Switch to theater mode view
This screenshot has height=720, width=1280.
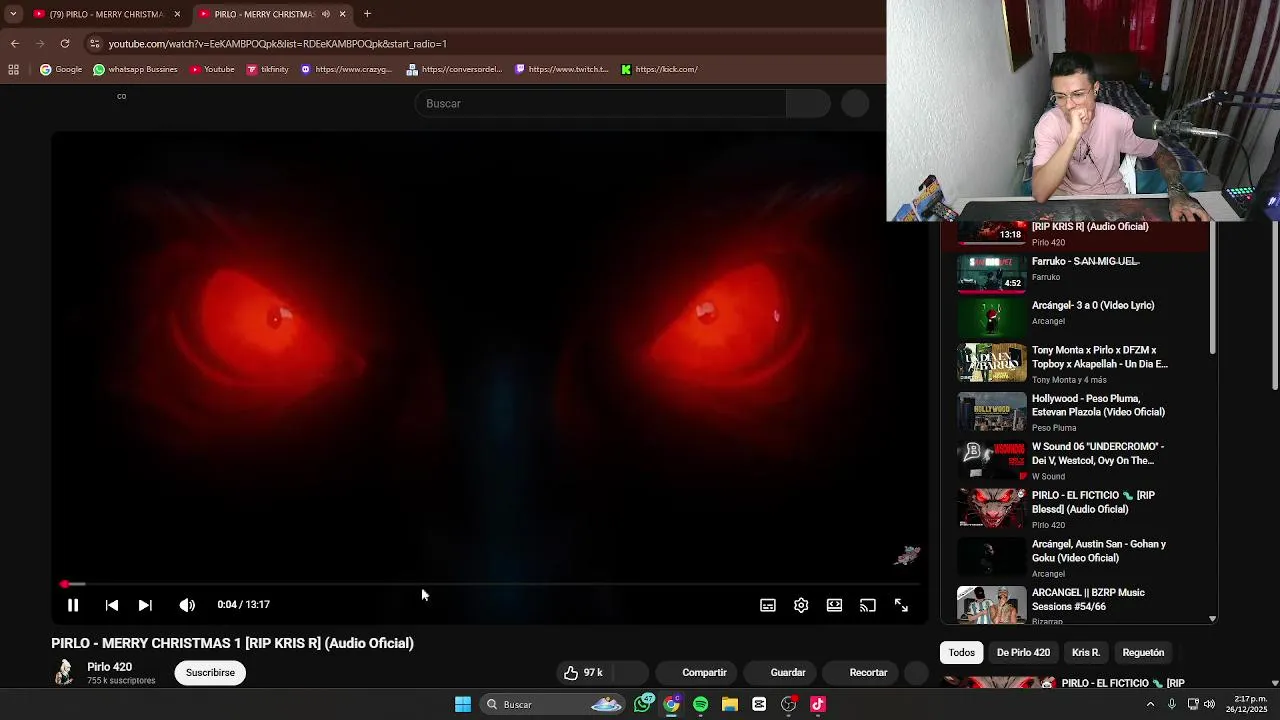pyautogui.click(x=834, y=605)
